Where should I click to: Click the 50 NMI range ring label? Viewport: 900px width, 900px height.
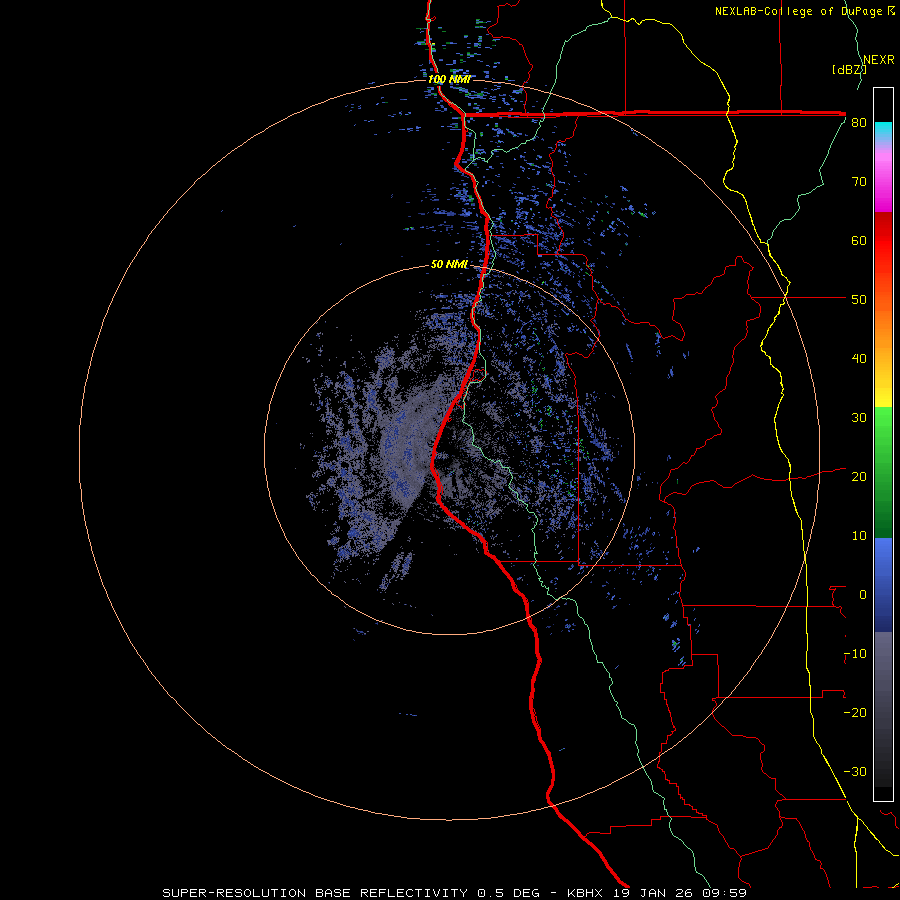tap(449, 264)
